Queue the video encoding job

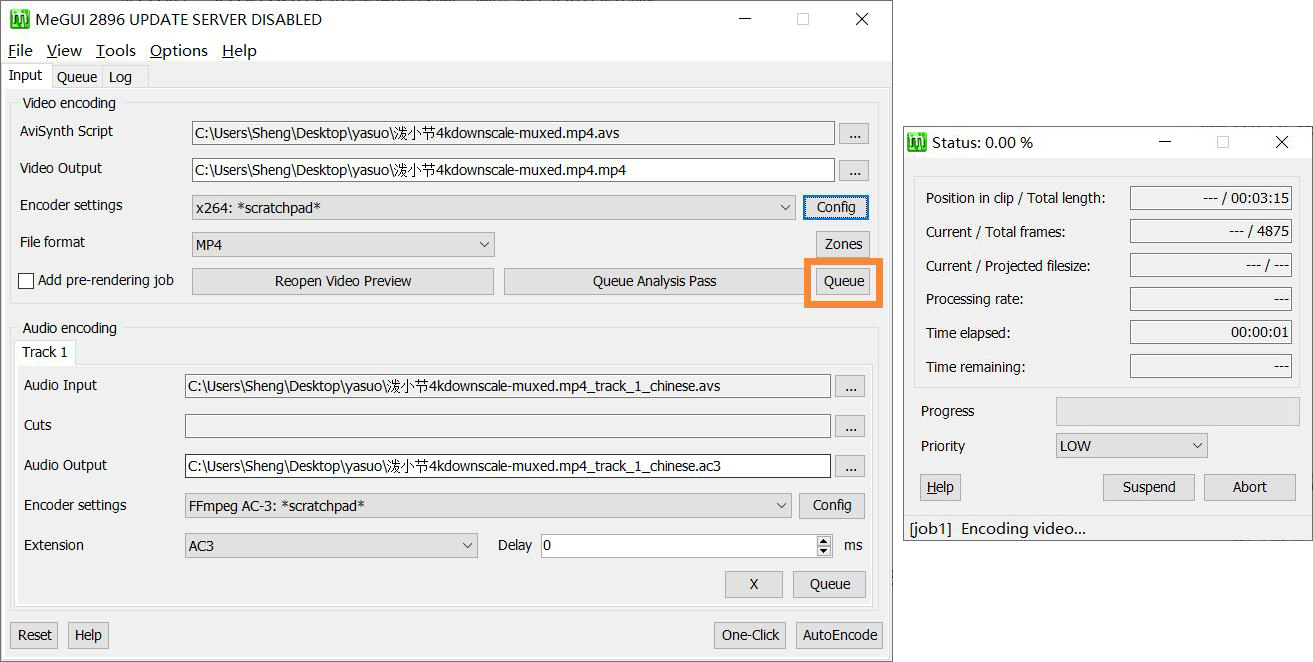coord(843,281)
